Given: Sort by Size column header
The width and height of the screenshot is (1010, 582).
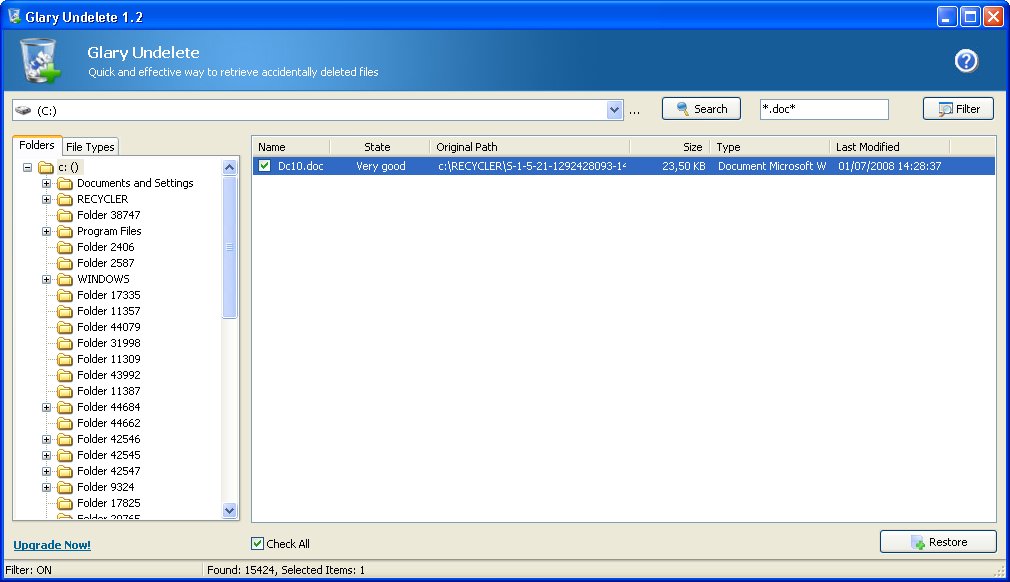Looking at the screenshot, I should point(669,147).
